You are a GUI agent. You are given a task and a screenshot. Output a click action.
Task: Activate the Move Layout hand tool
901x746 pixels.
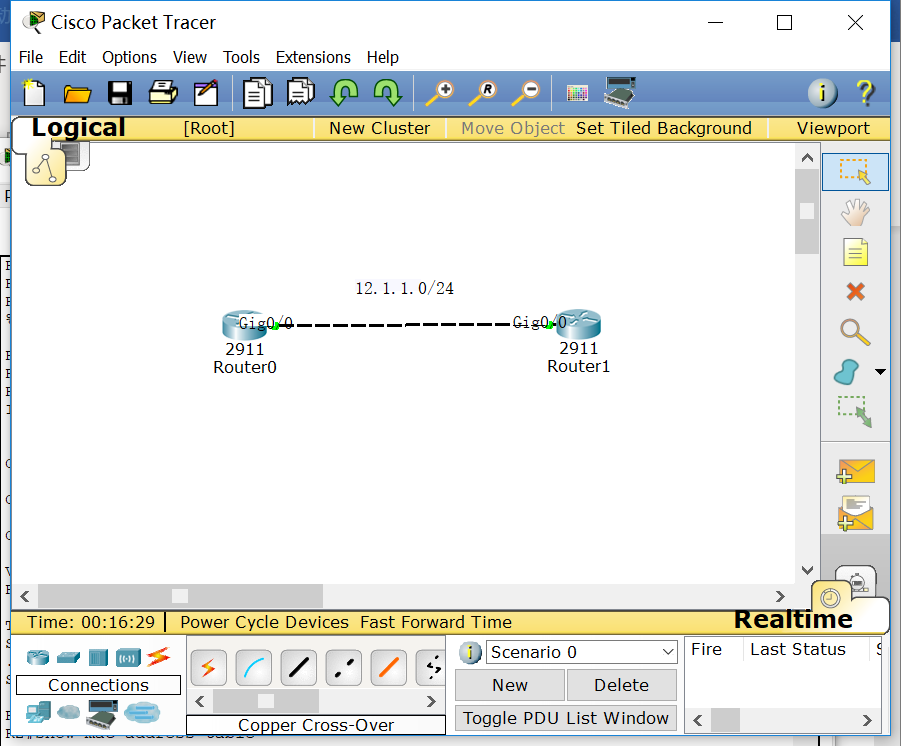coord(855,212)
